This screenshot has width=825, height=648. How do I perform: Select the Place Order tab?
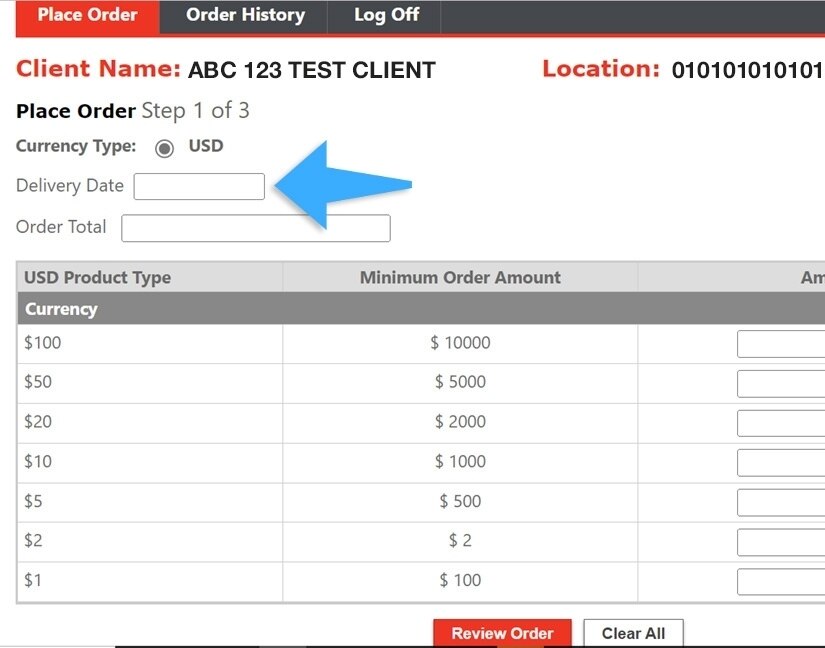click(x=87, y=15)
